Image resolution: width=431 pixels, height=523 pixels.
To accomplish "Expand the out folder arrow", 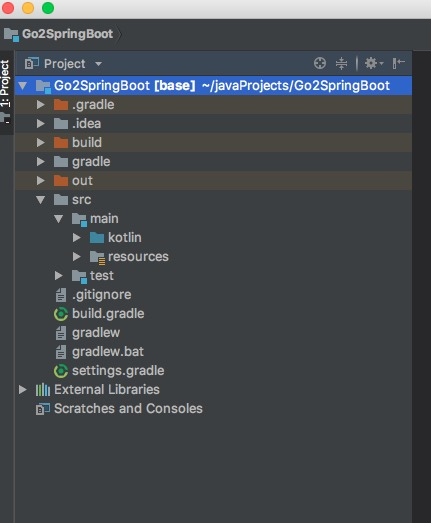I will point(40,181).
